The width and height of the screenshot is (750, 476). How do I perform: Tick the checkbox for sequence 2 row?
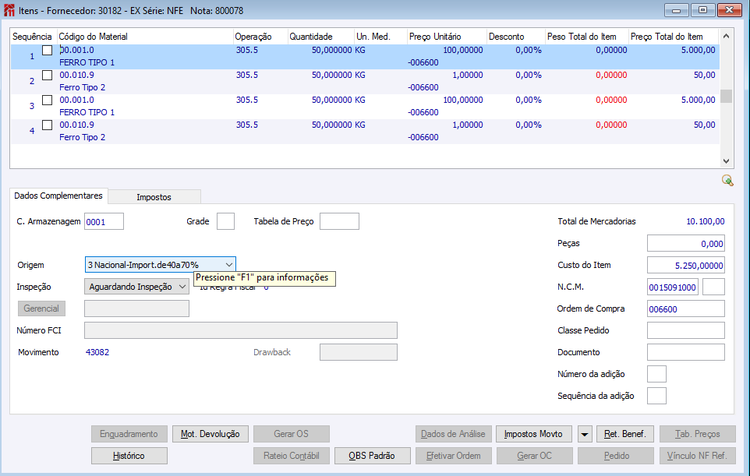pyautogui.click(x=47, y=75)
